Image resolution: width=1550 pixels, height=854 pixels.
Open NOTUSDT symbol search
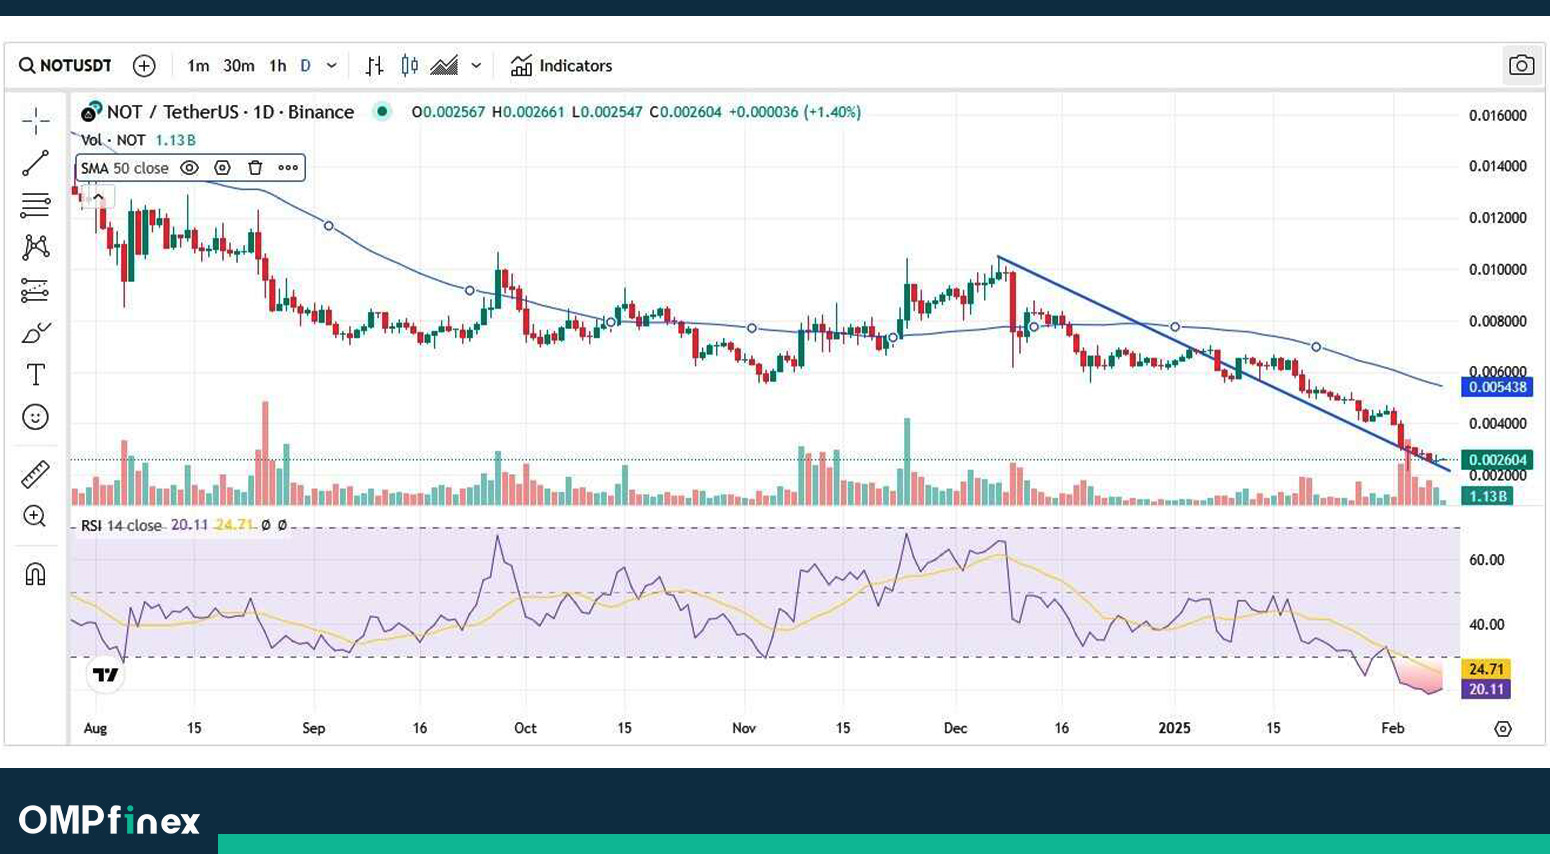(x=65, y=66)
